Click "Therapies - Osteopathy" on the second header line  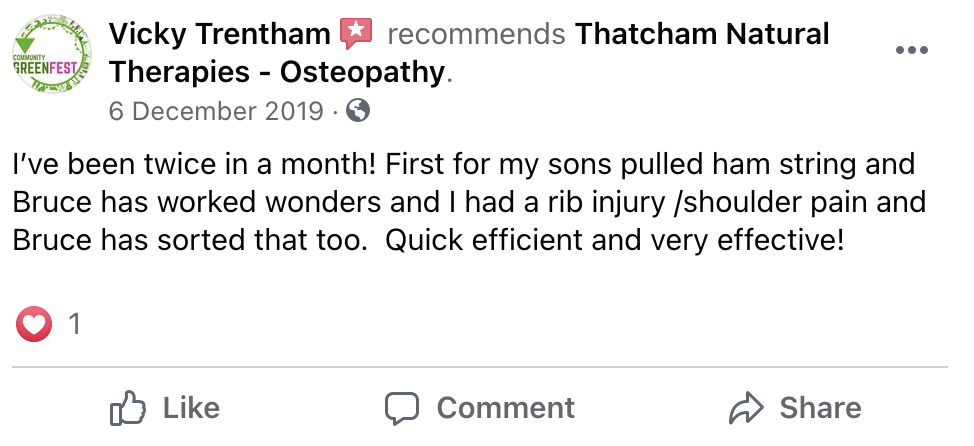(276, 73)
